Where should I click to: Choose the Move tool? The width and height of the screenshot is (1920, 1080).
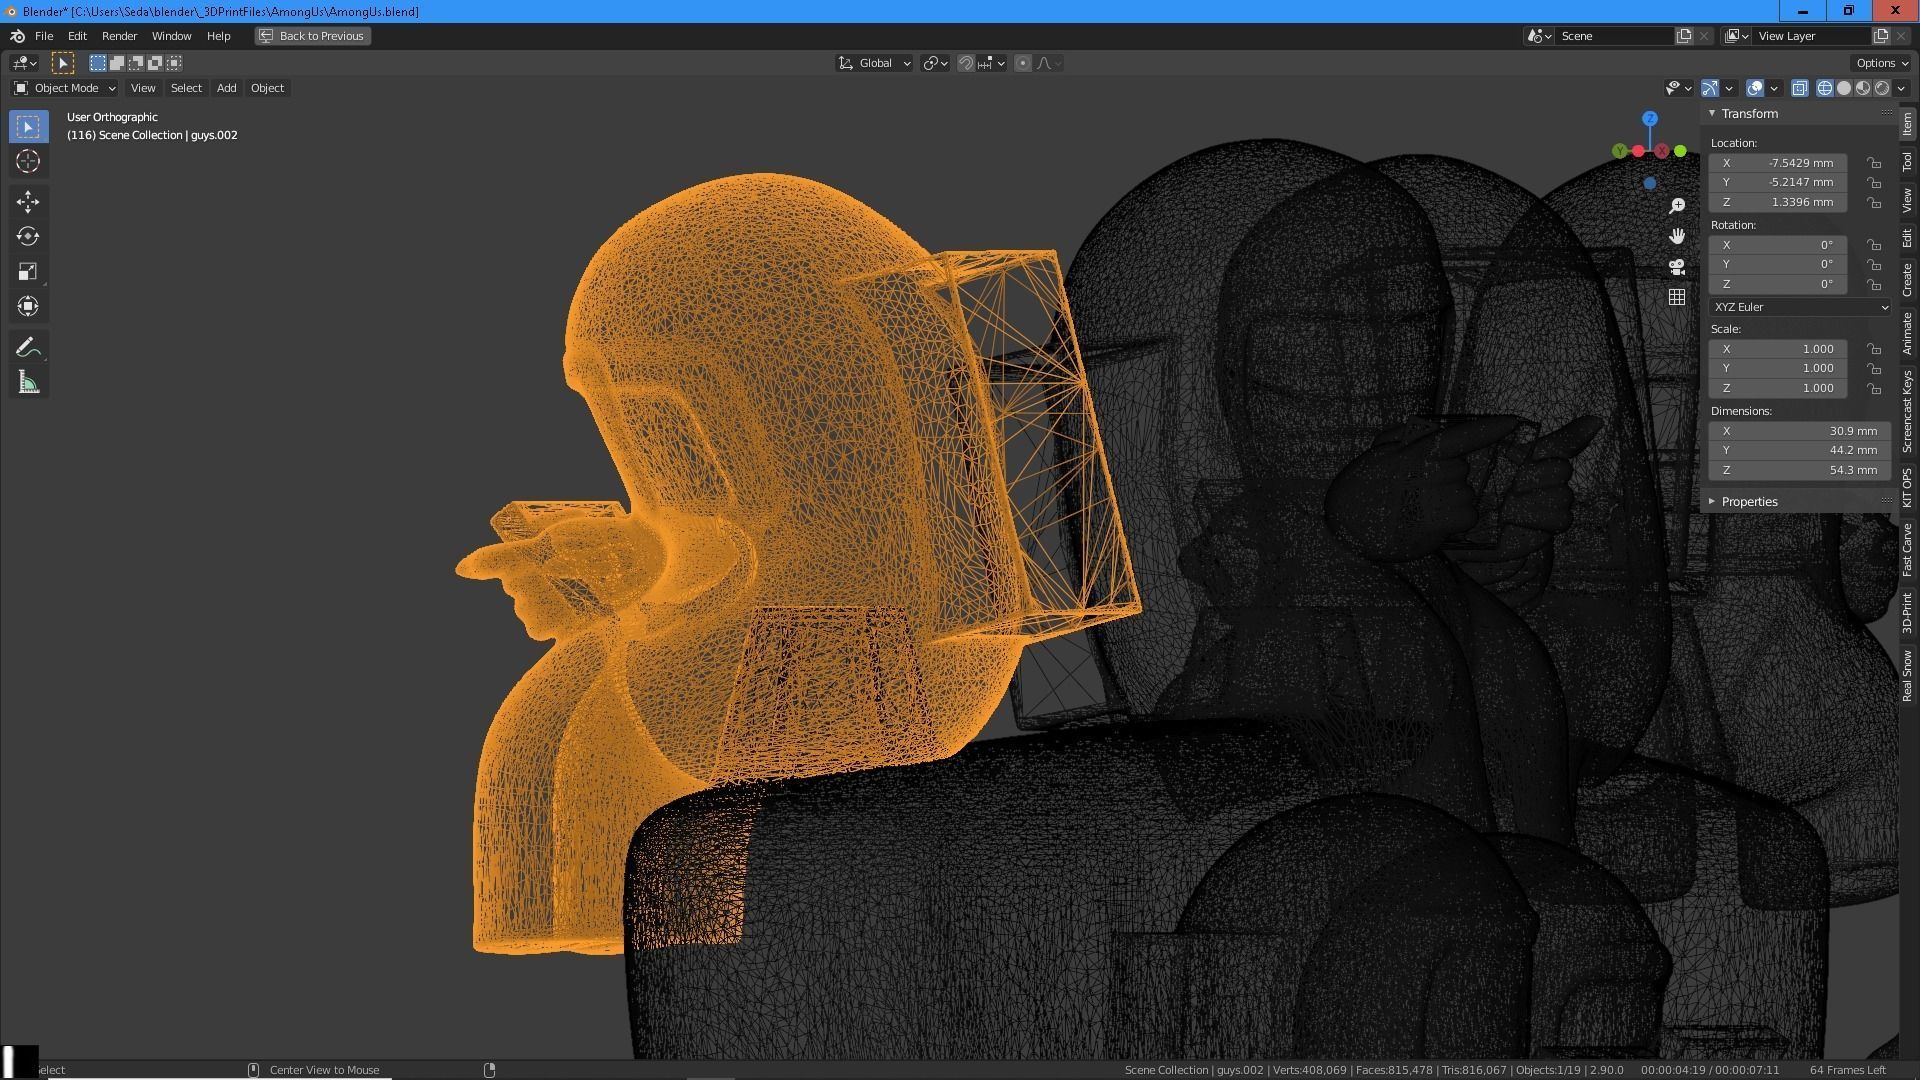pyautogui.click(x=28, y=202)
